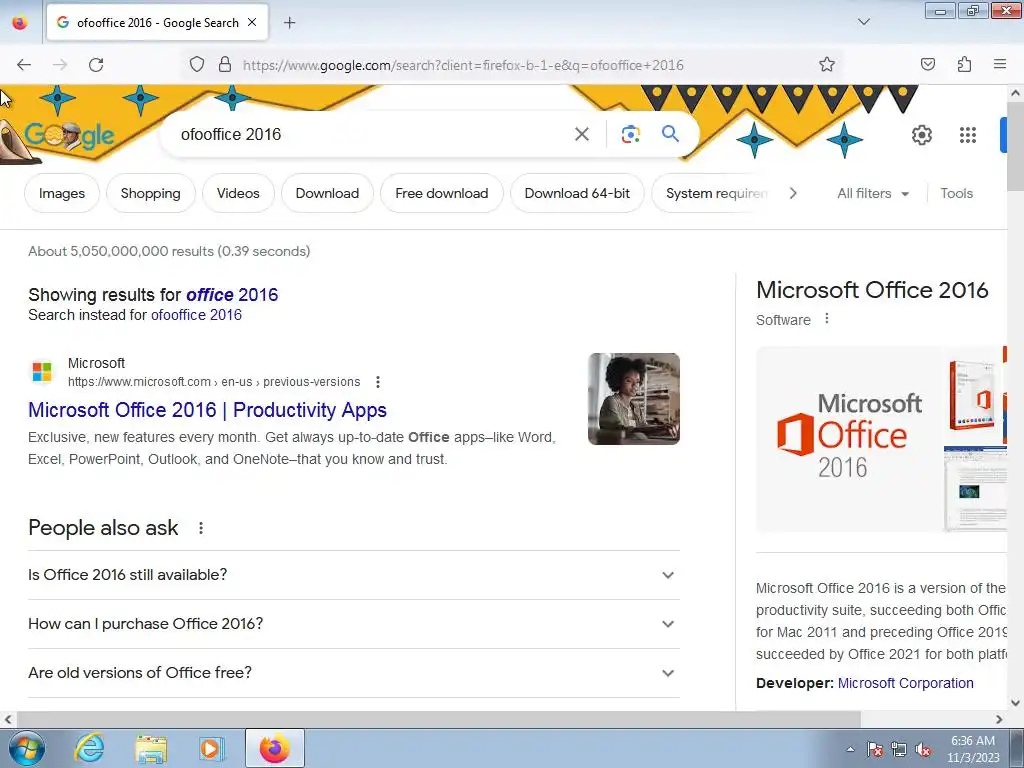Clear the search box with the X icon

tap(582, 135)
